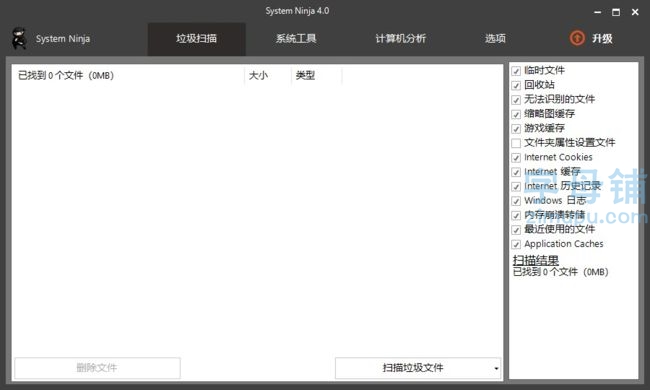650x390 pixels.
Task: Click the System Ninja brand text
Action: pos(63,39)
